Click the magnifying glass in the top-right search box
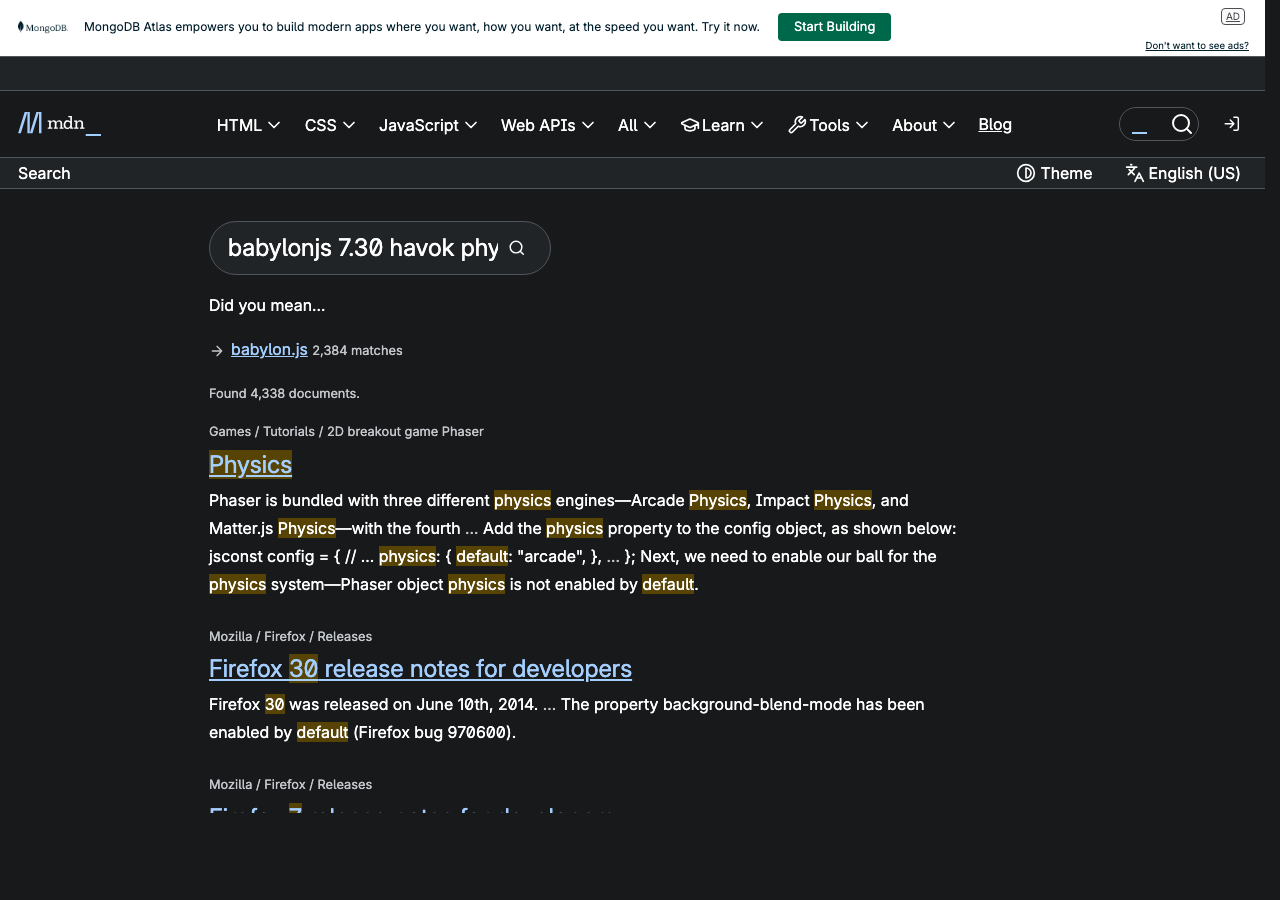The width and height of the screenshot is (1280, 900). coord(1182,124)
